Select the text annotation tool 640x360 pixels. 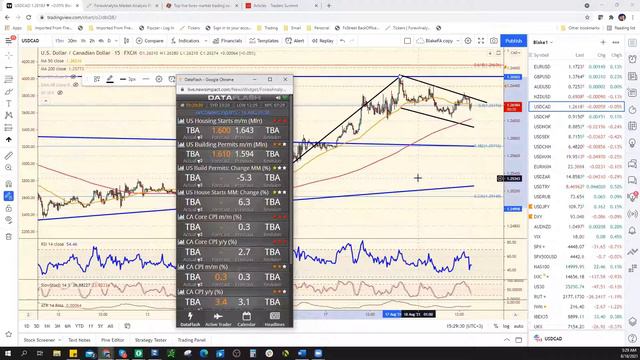[x=9, y=104]
